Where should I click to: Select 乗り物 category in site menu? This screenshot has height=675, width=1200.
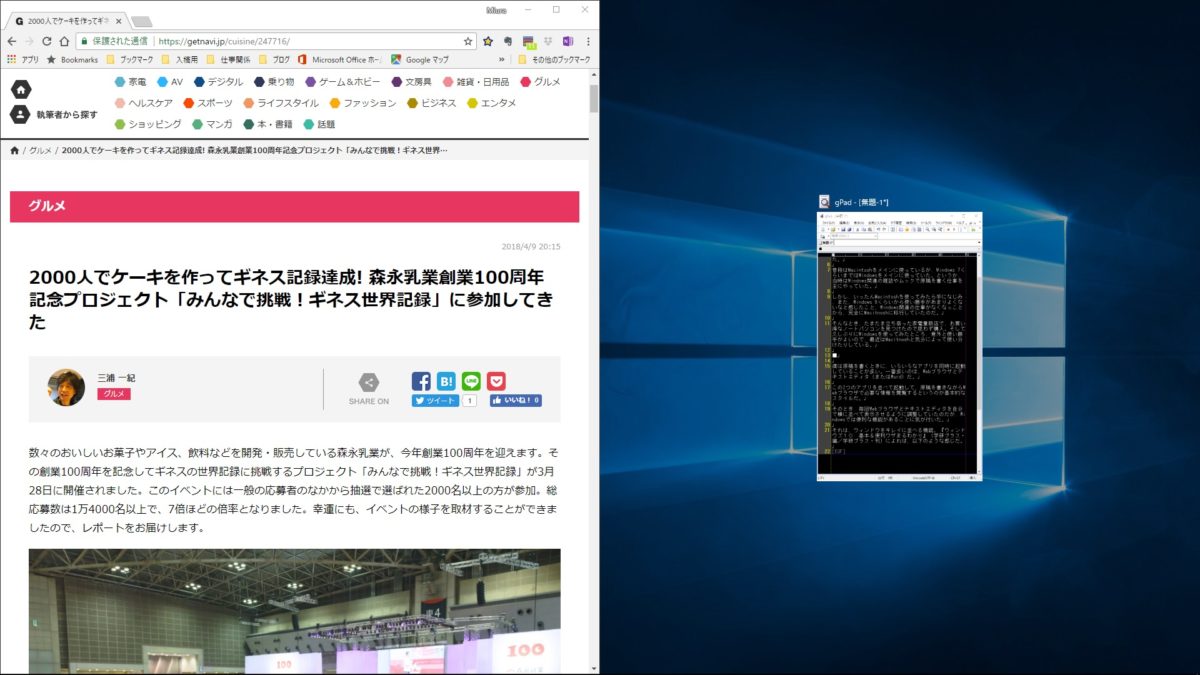274,81
